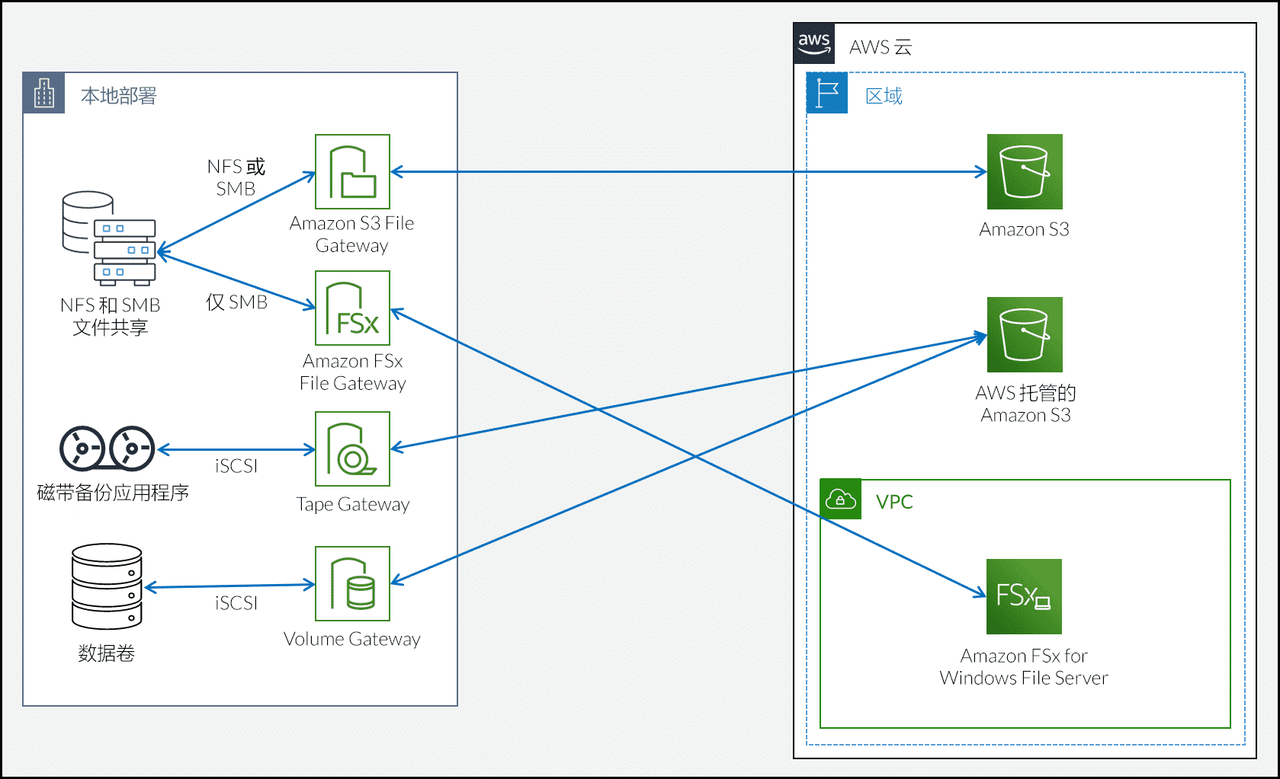Select the AWS 托管的 Amazon S3 bucket icon
The width and height of the screenshot is (1280, 779).
(1024, 335)
